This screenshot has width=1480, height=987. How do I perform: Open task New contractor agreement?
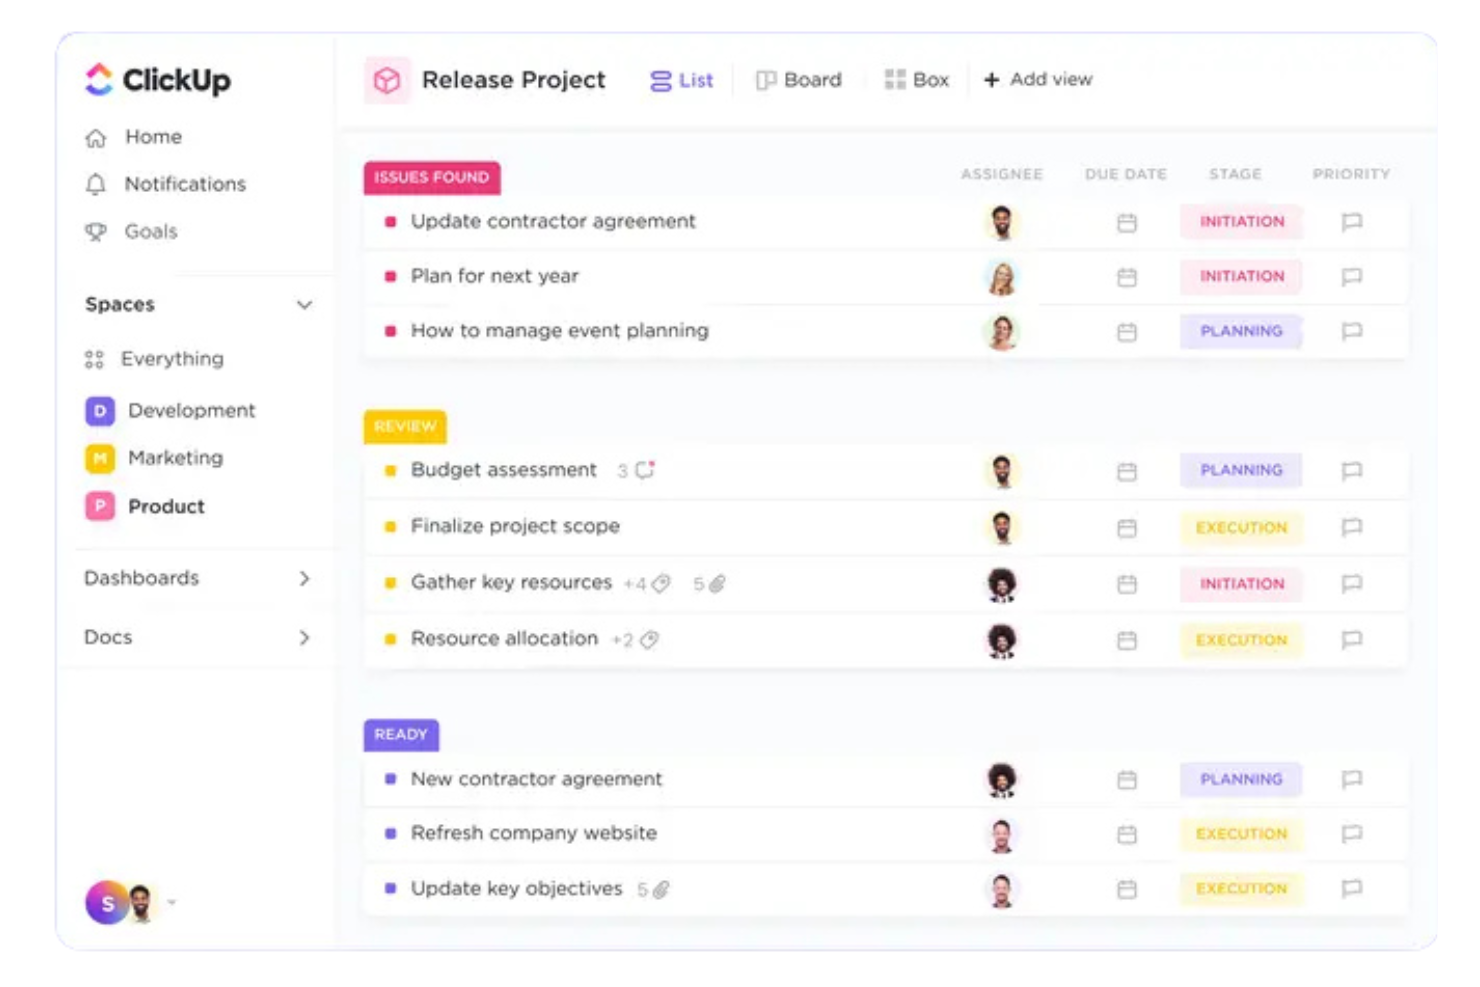tap(536, 779)
